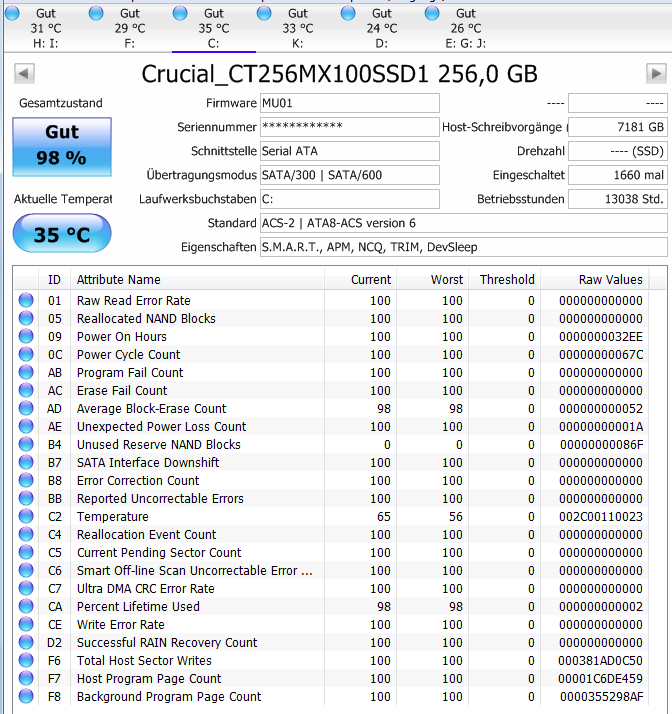The height and width of the screenshot is (714, 672).
Task: Click status icon of Raw Read Error Rate
Action: [26, 300]
